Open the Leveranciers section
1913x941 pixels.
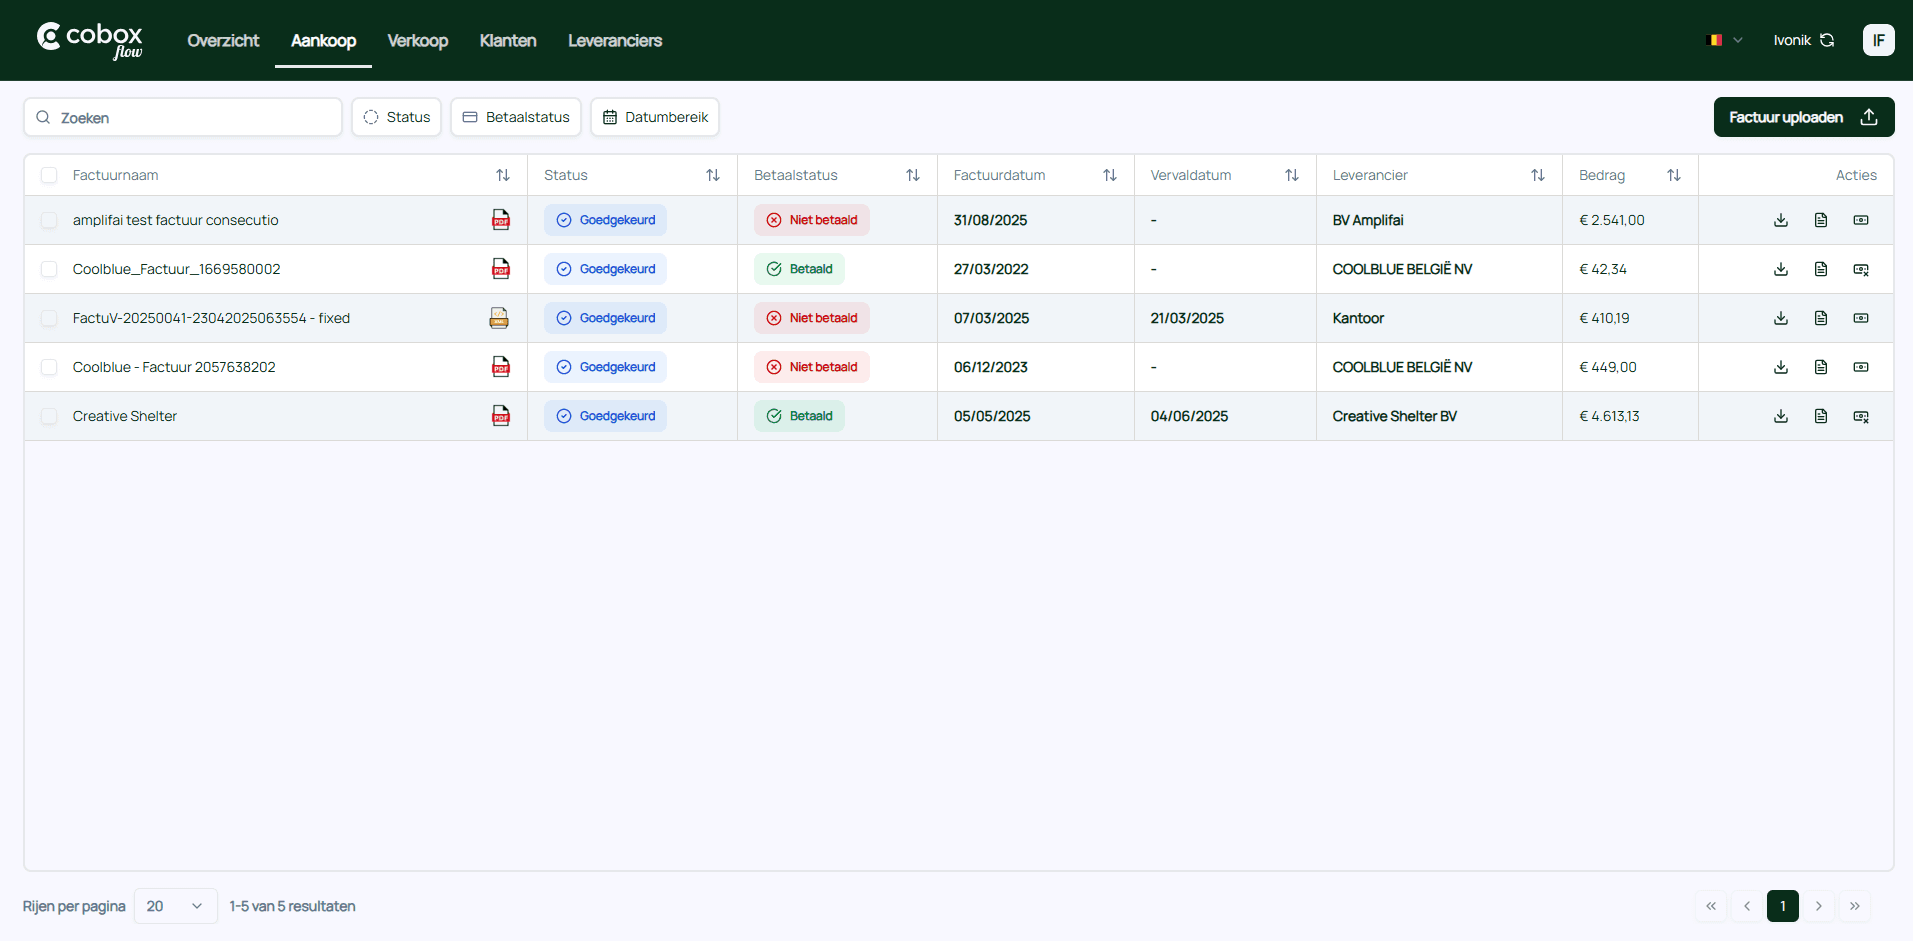click(615, 40)
